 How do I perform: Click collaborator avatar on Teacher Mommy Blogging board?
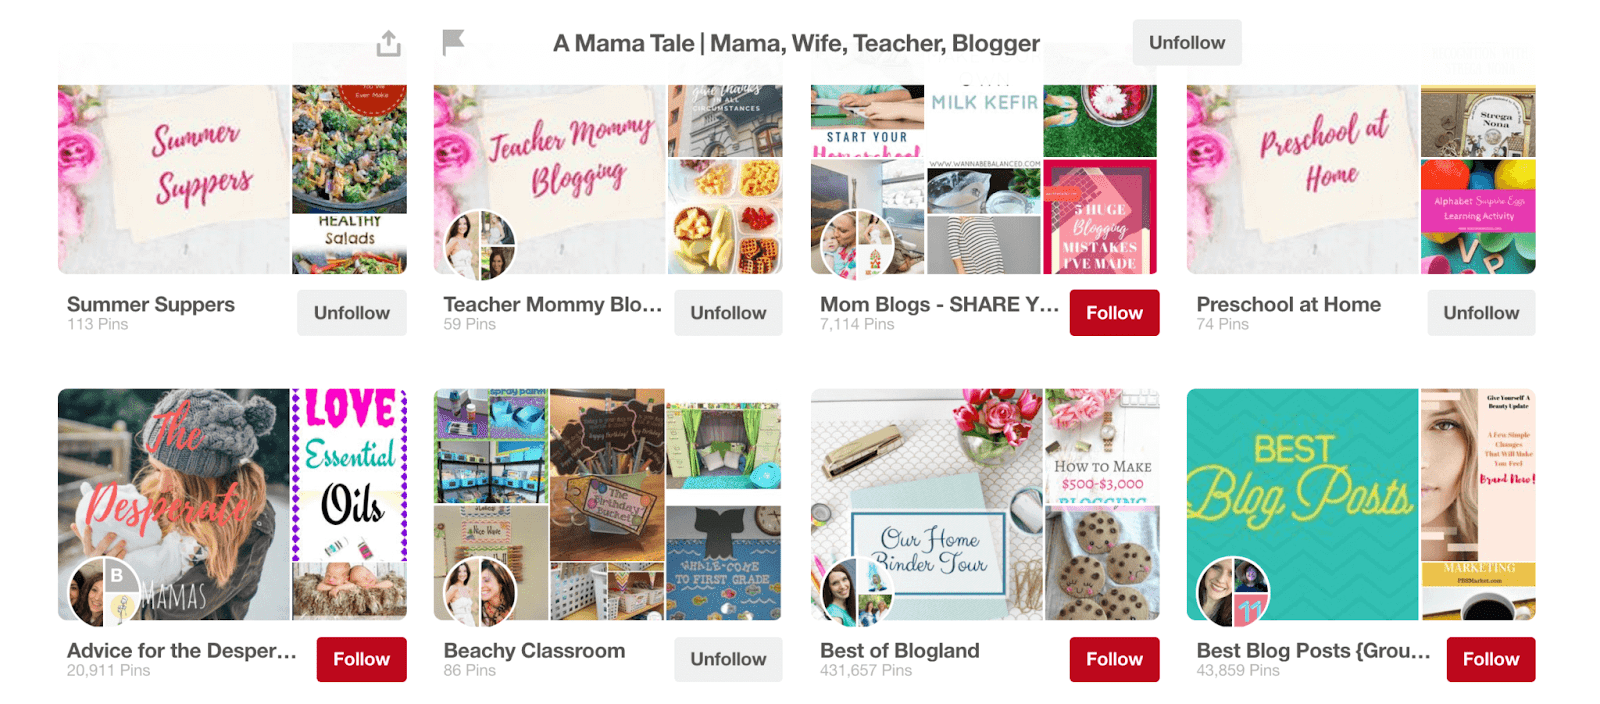click(480, 245)
